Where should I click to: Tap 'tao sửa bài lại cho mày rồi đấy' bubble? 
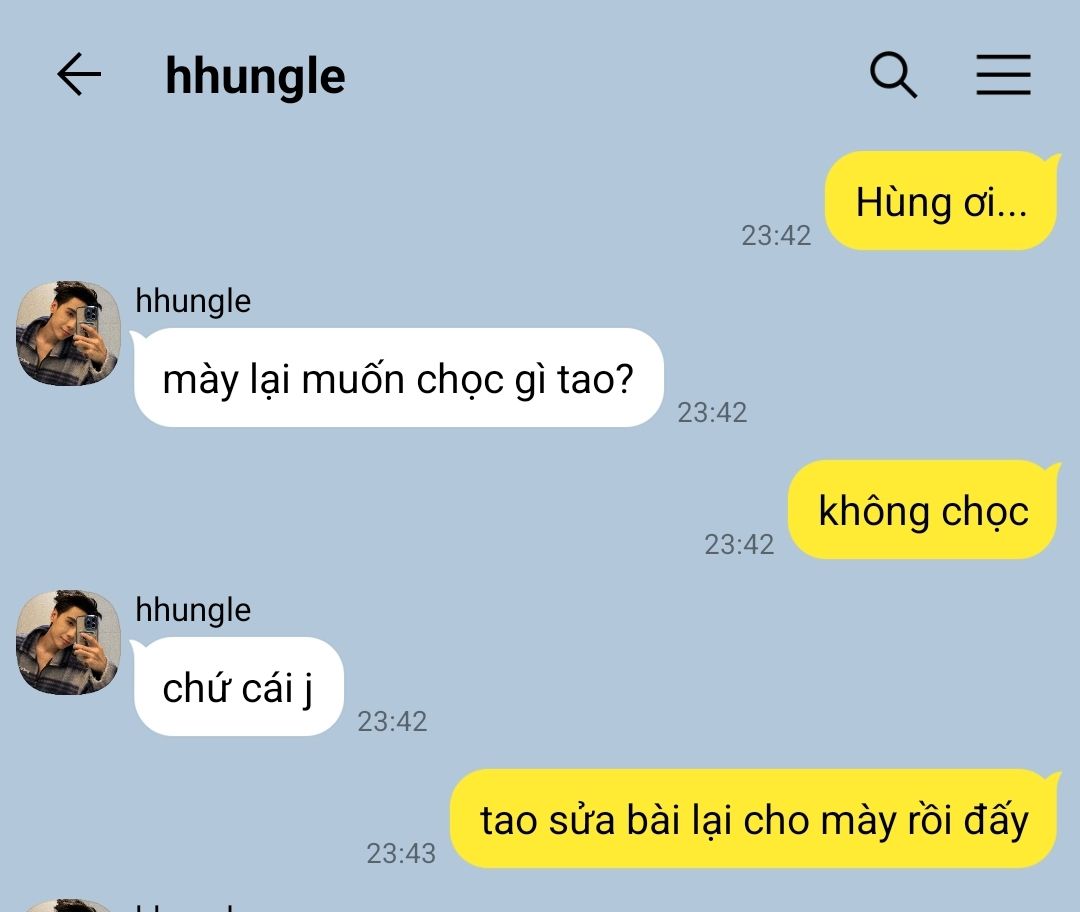coord(754,819)
